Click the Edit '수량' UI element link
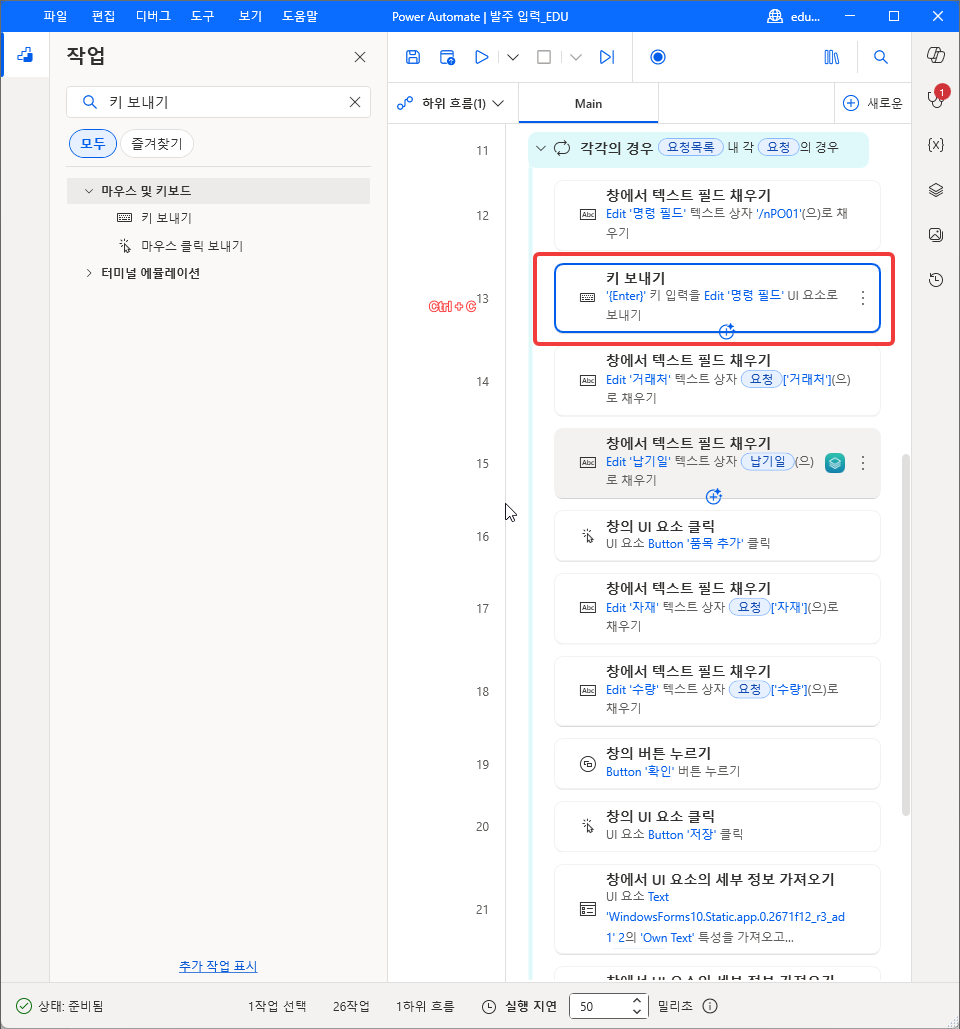The width and height of the screenshot is (960, 1029). [633, 689]
